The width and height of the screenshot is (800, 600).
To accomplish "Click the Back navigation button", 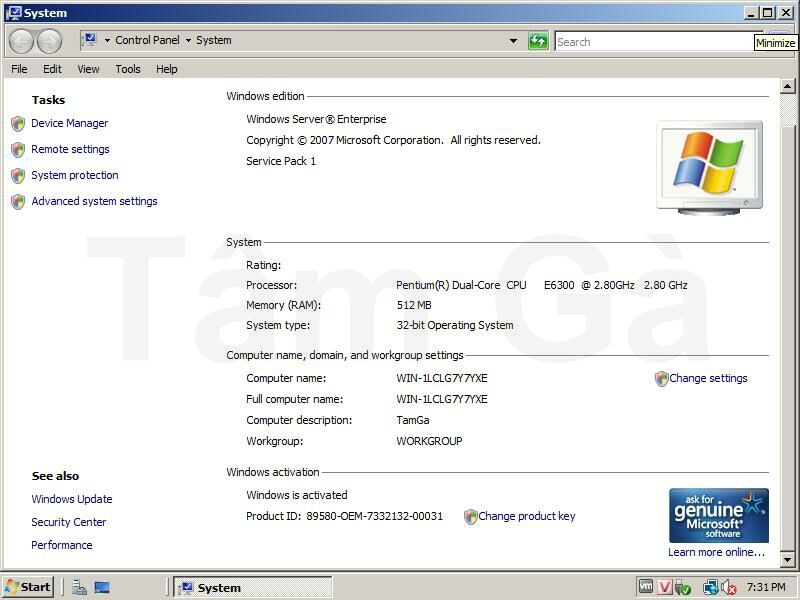I will coord(21,41).
